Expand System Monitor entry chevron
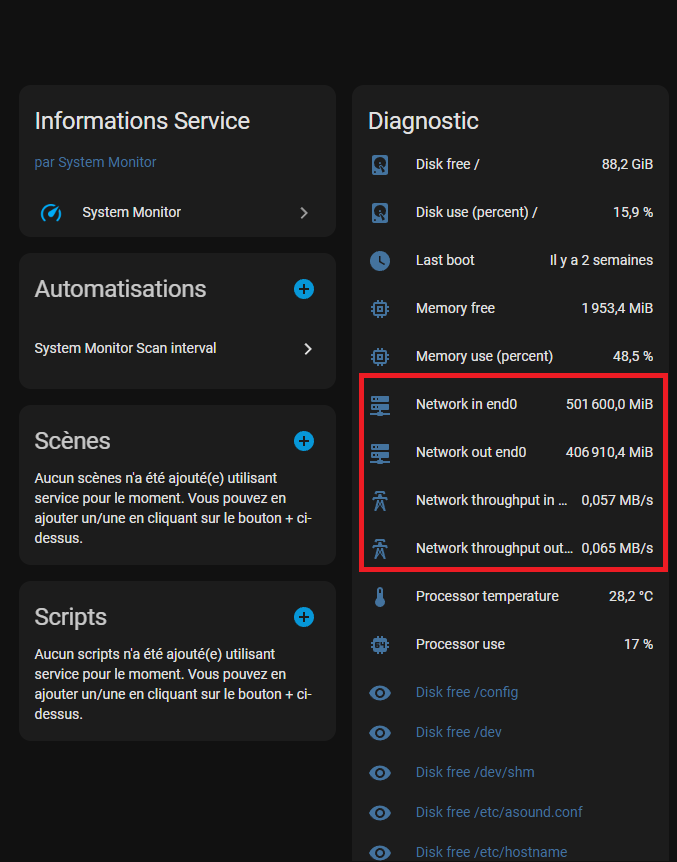 (x=304, y=213)
